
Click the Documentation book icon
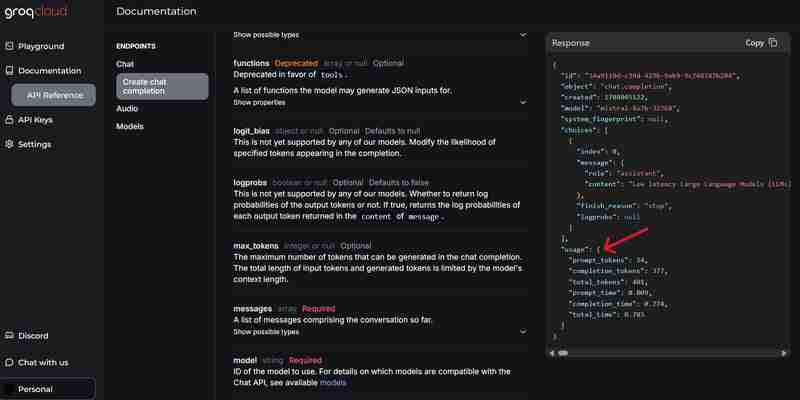coord(9,71)
